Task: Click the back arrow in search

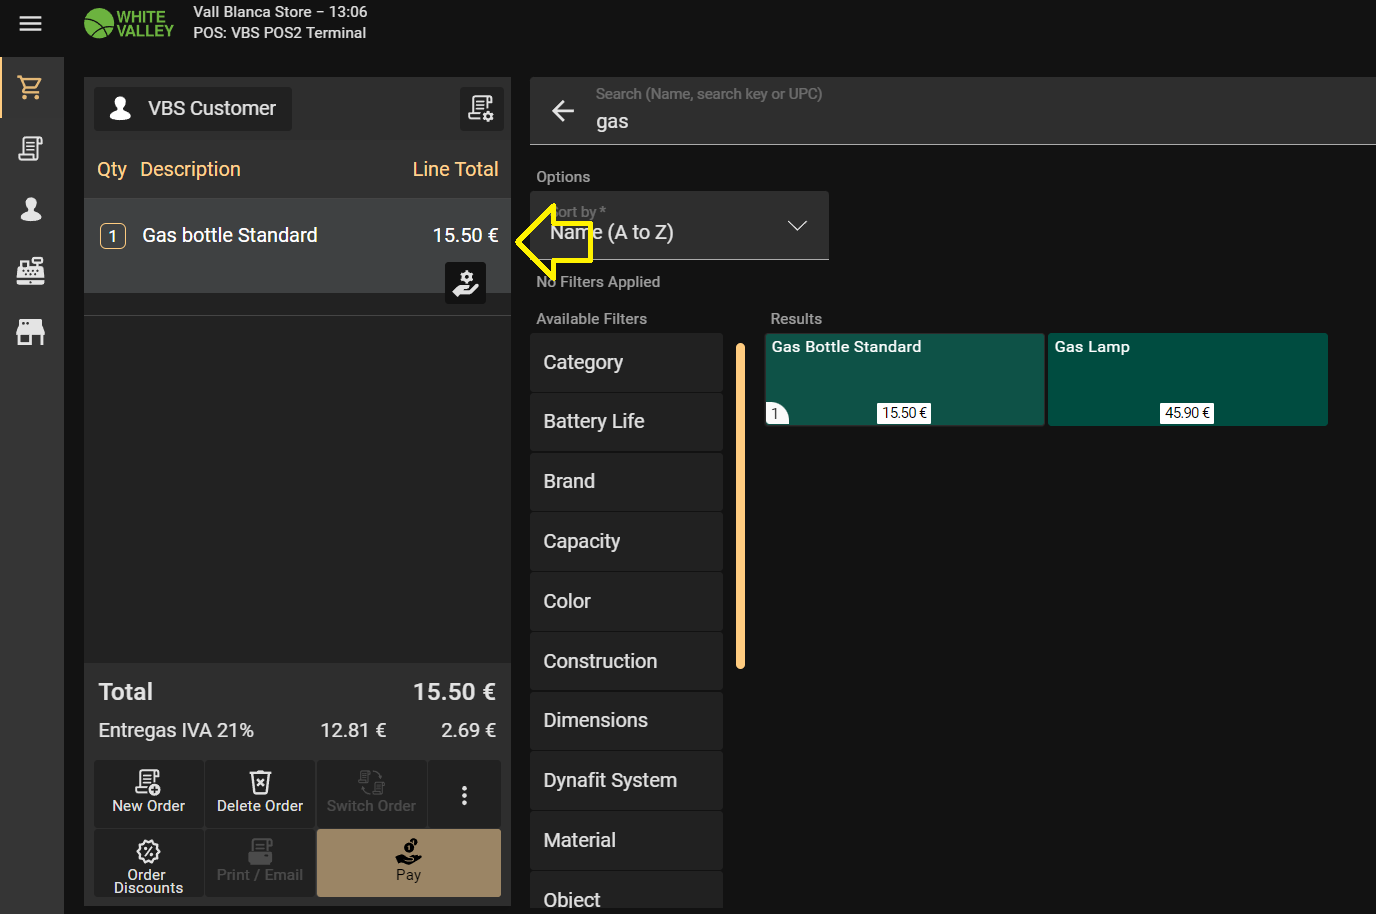Action: (x=563, y=111)
